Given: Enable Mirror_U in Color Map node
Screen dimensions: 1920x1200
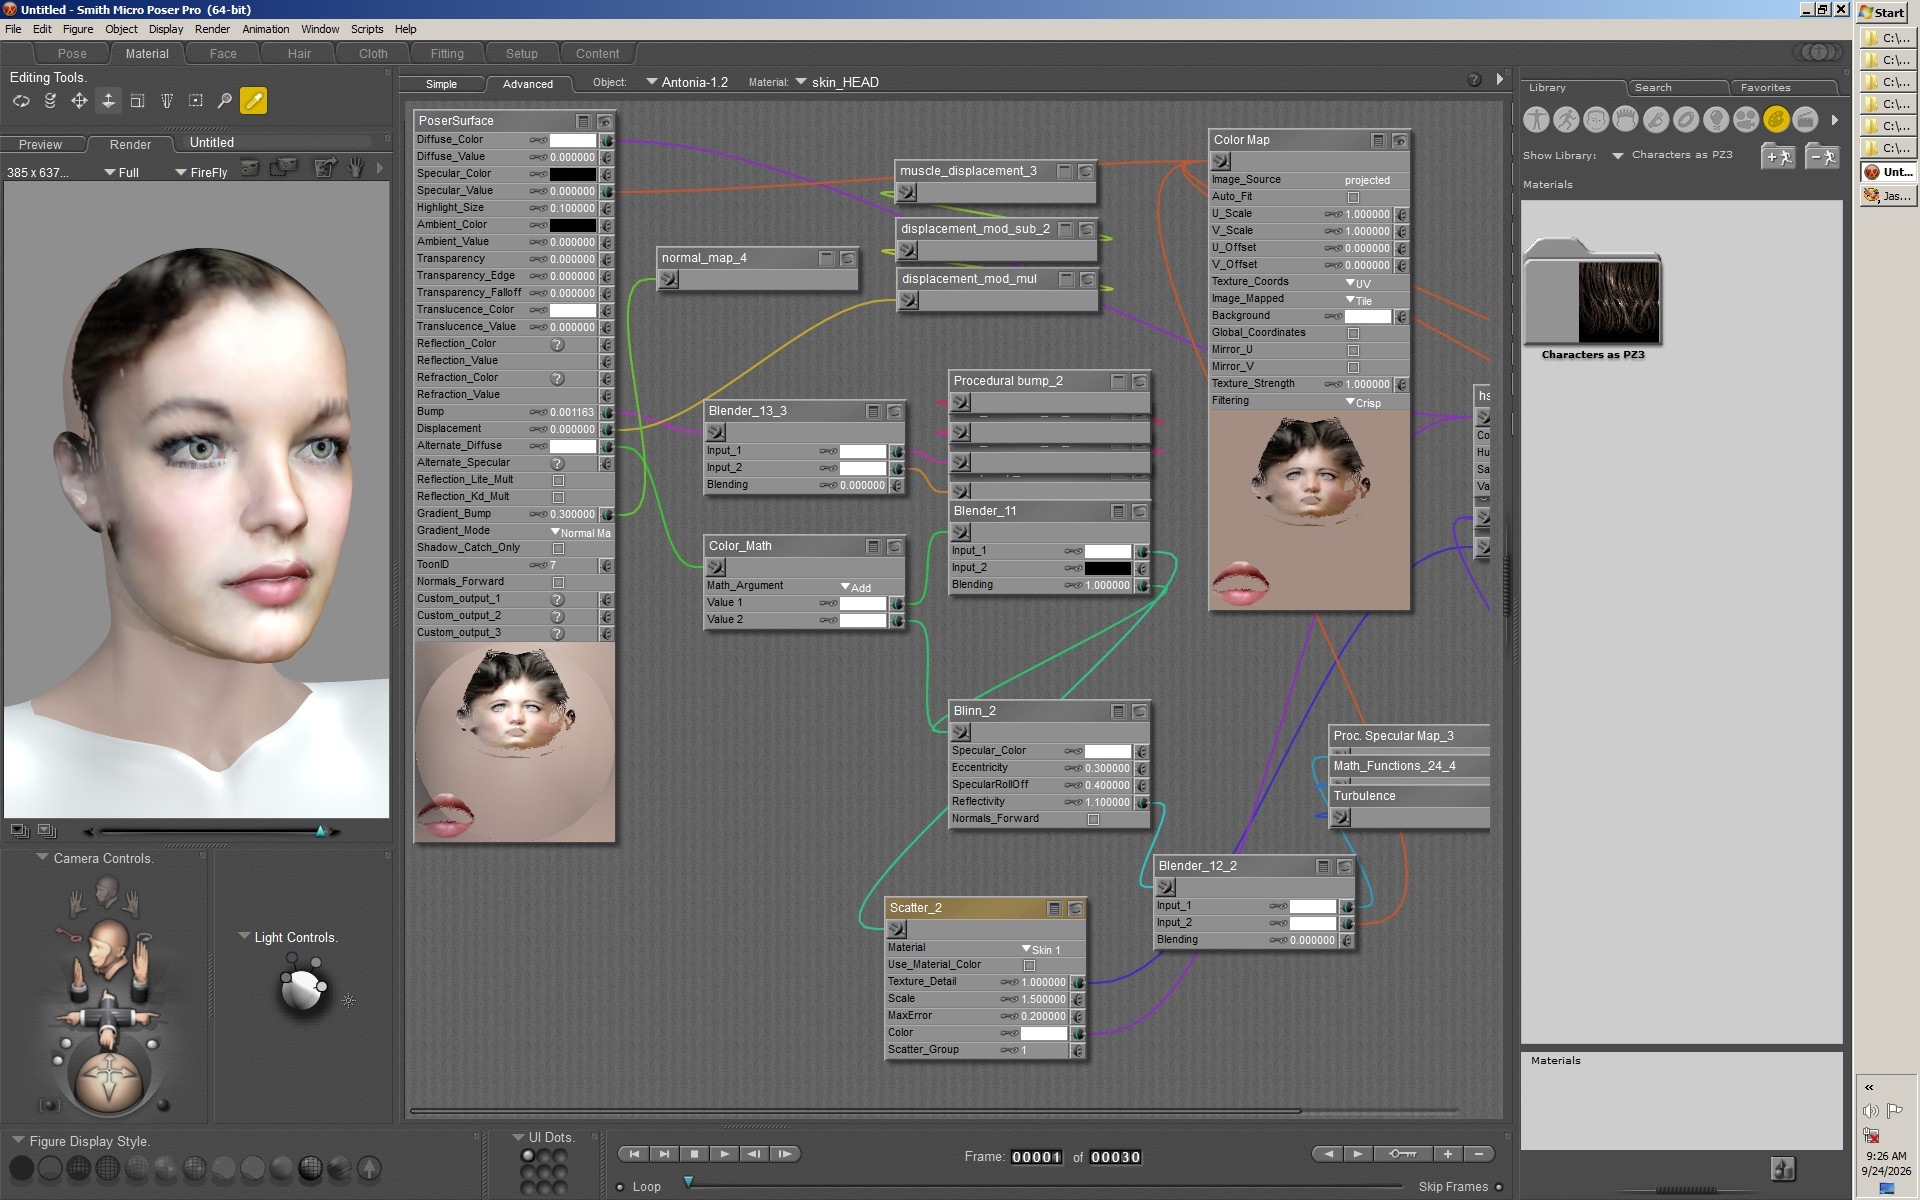Looking at the screenshot, I should 1353,350.
